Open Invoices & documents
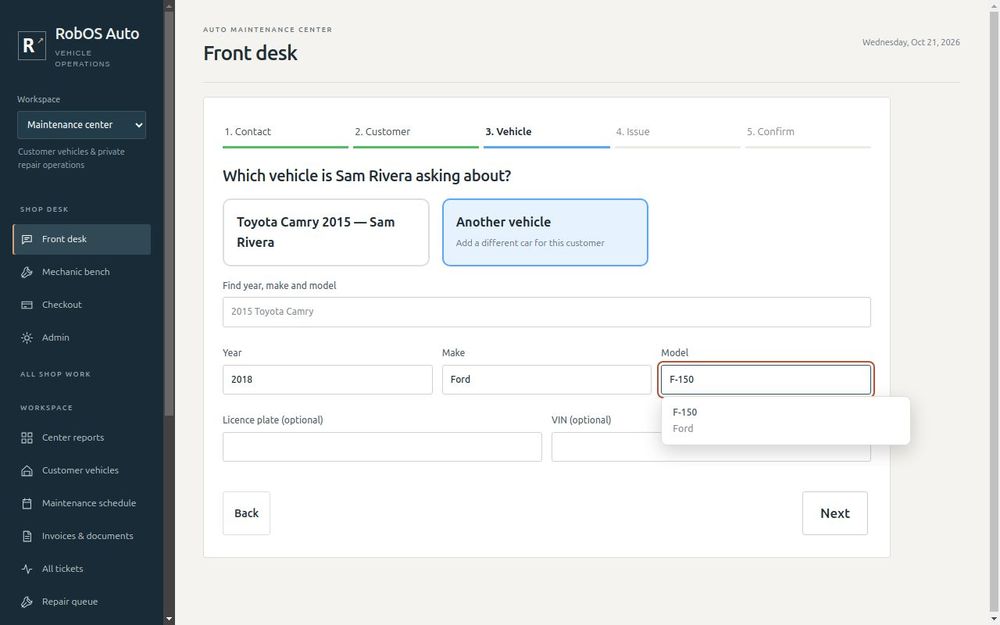The height and width of the screenshot is (625, 1000). coord(82,536)
